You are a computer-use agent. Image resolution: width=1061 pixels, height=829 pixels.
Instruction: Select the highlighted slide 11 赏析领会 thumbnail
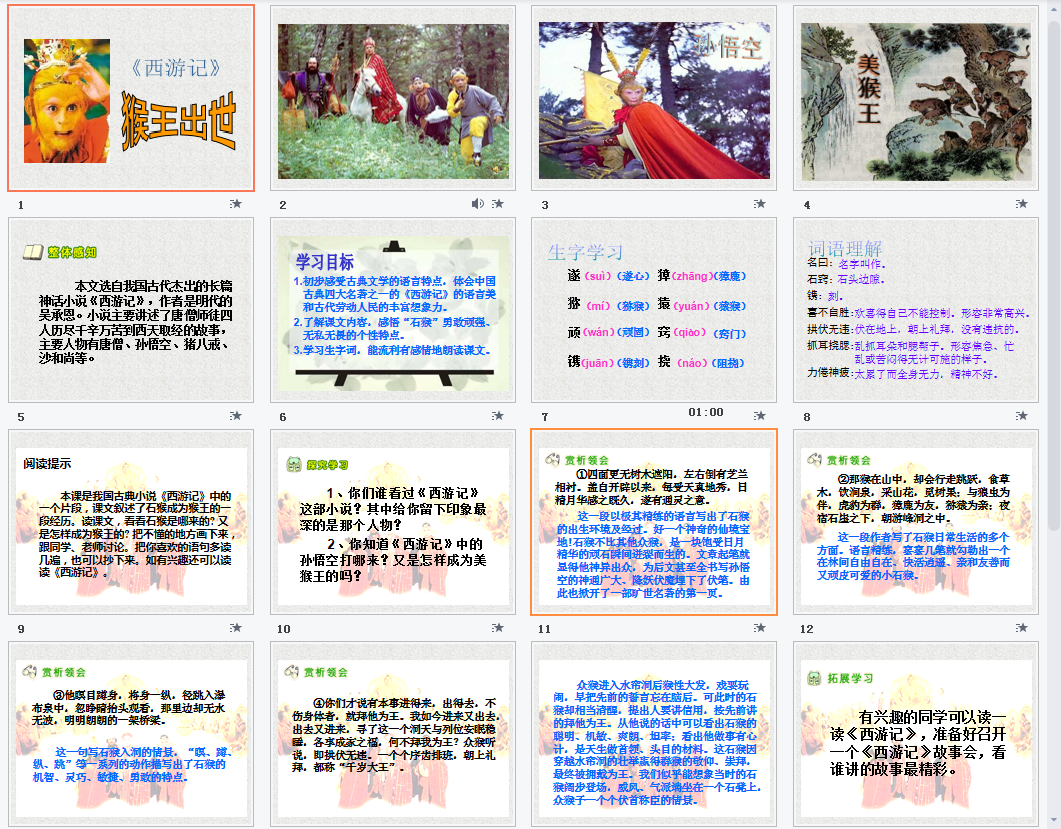[654, 522]
